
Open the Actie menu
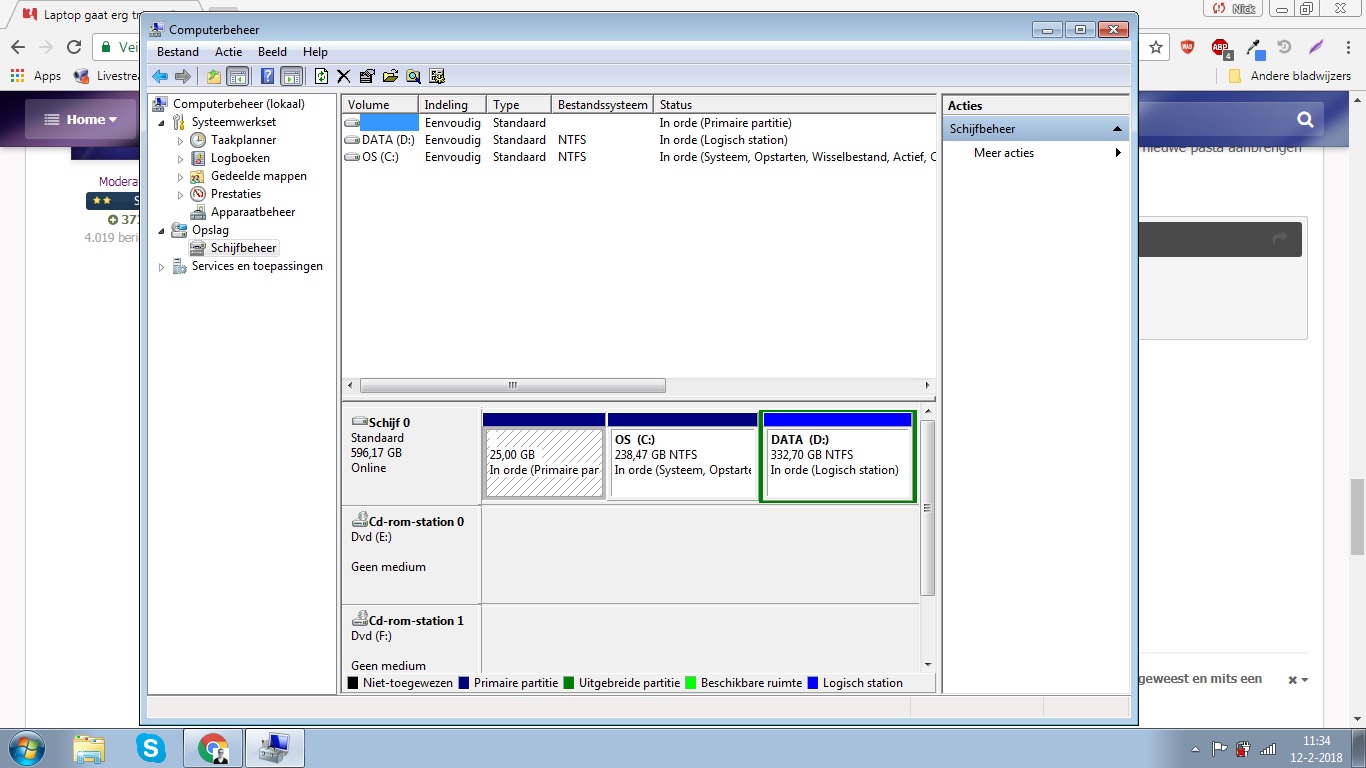coord(228,52)
